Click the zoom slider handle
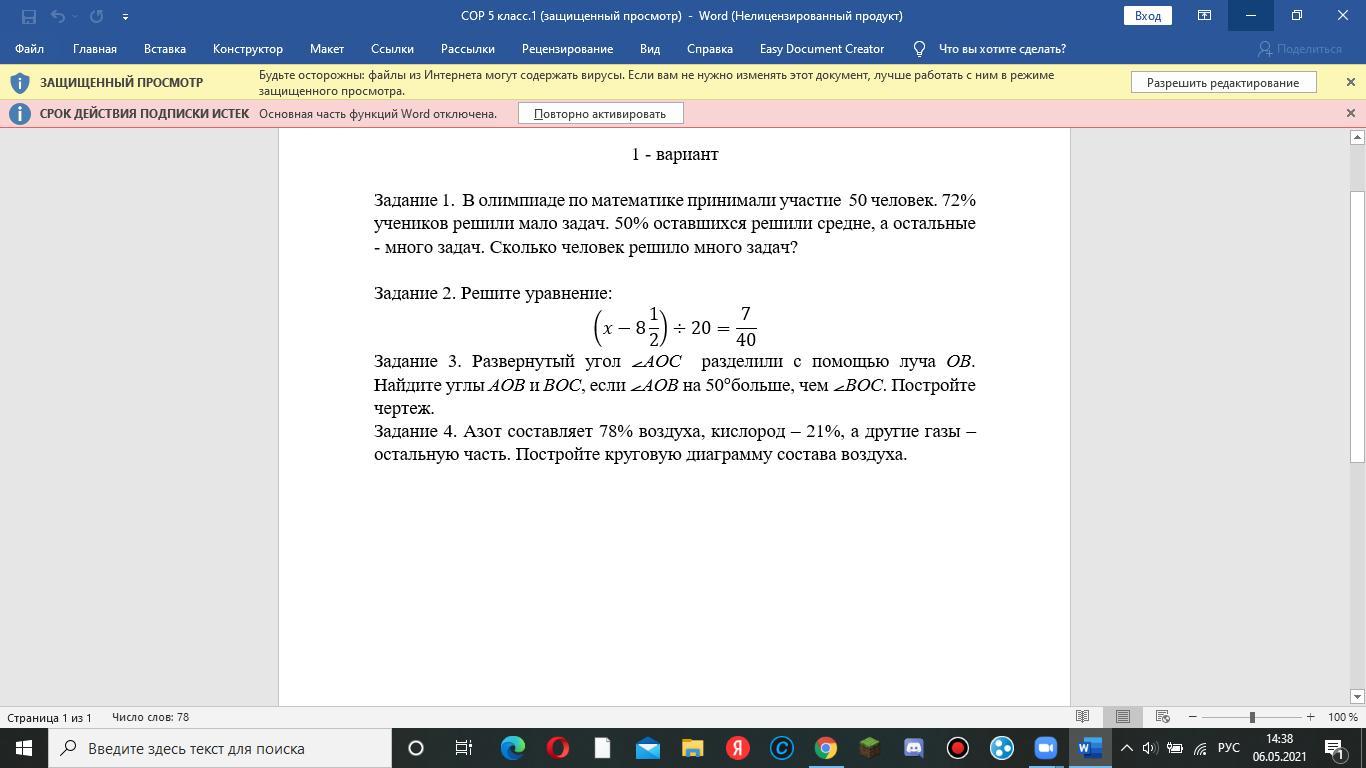Viewport: 1366px width, 768px height. coord(1252,717)
